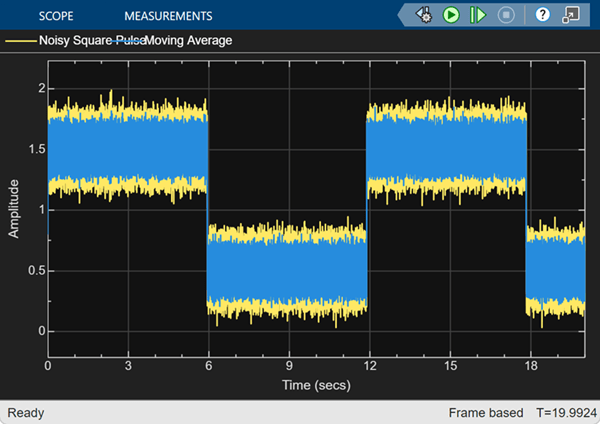Collapse the quick access toolbar arrow
This screenshot has height=424, width=600.
coord(404,15)
